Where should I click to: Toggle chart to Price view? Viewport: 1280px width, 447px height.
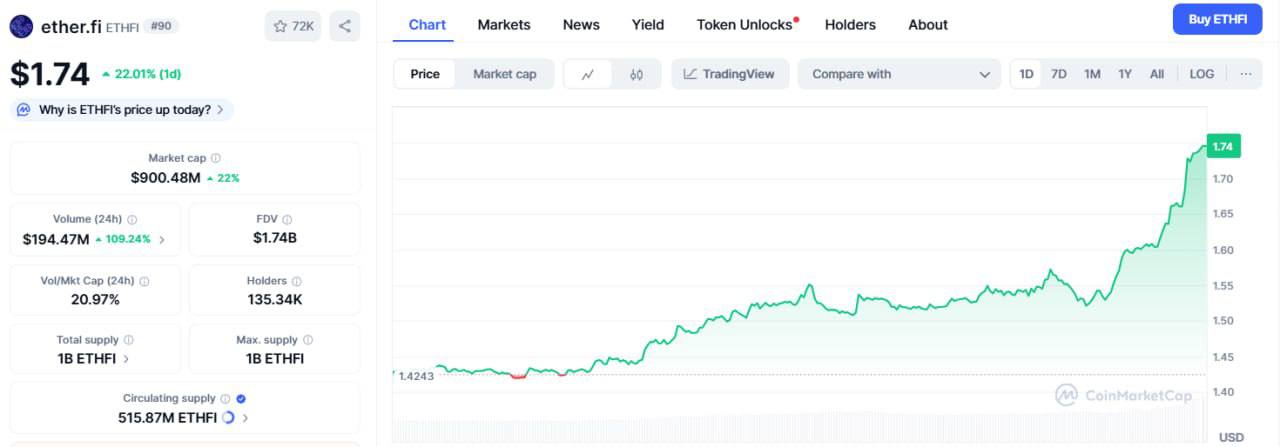coord(425,74)
